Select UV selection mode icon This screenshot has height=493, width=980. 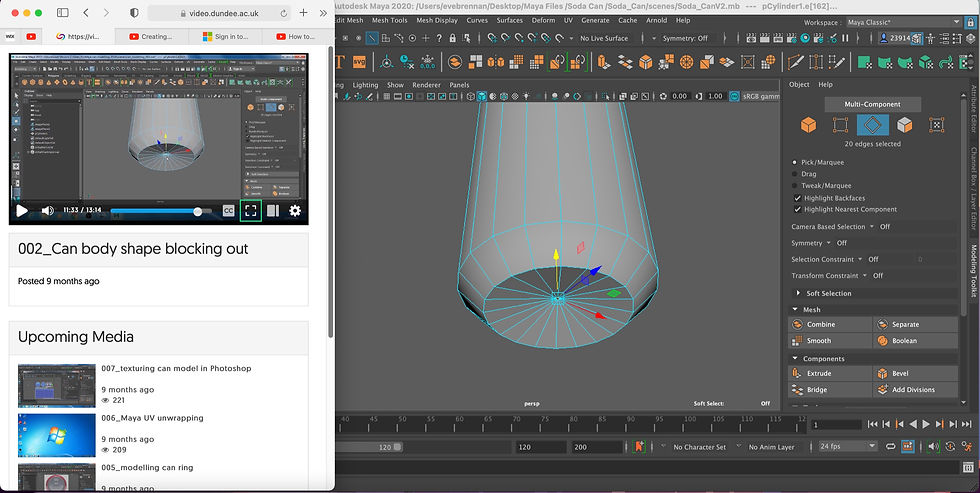pyautogui.click(x=936, y=125)
